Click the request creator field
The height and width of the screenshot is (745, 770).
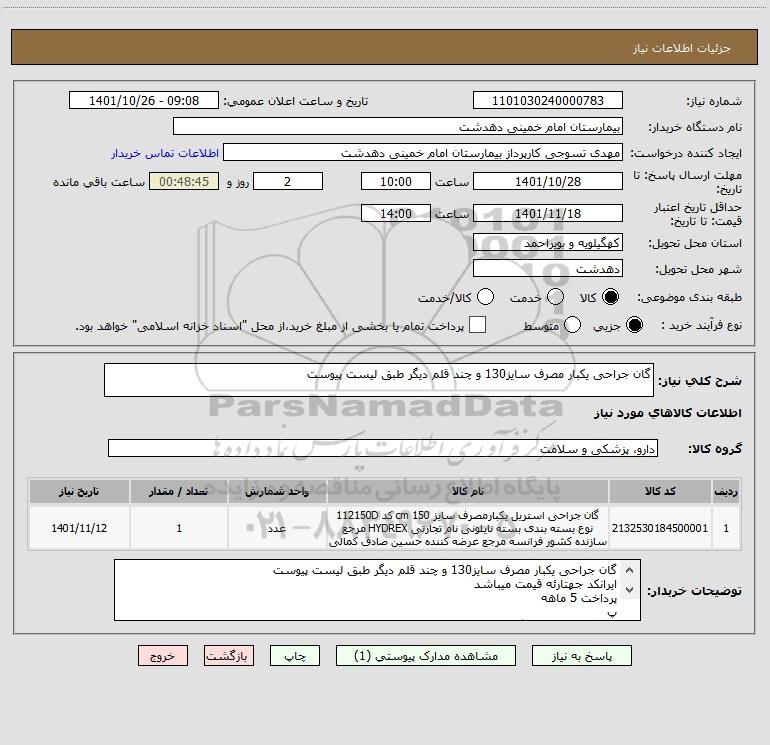click(423, 152)
